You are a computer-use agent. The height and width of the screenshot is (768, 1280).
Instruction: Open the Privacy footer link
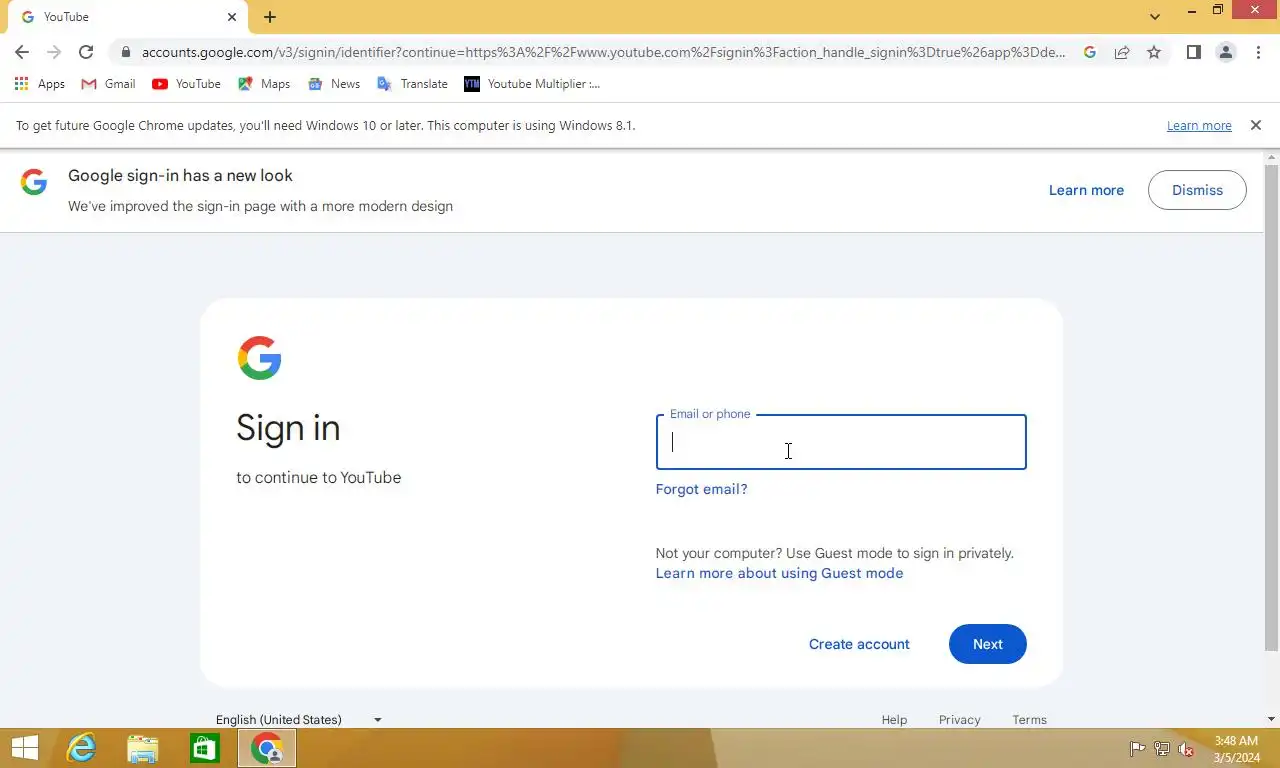click(x=959, y=720)
